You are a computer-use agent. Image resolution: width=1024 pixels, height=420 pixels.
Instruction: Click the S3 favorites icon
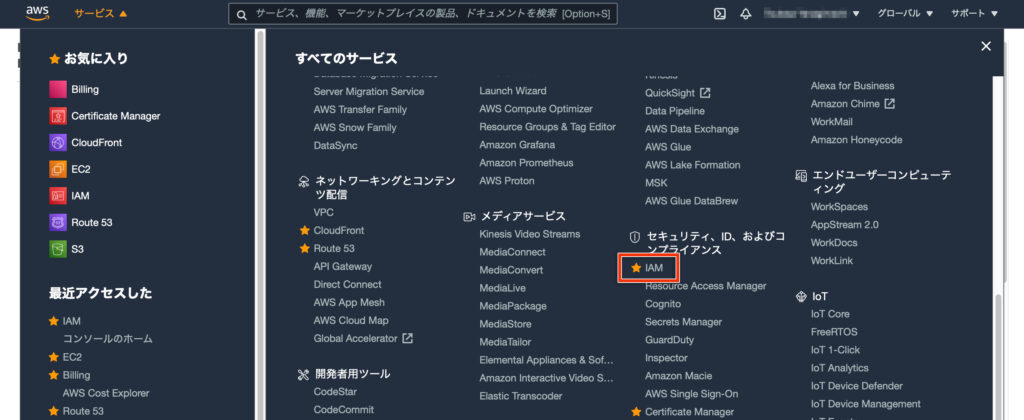pyautogui.click(x=58, y=249)
